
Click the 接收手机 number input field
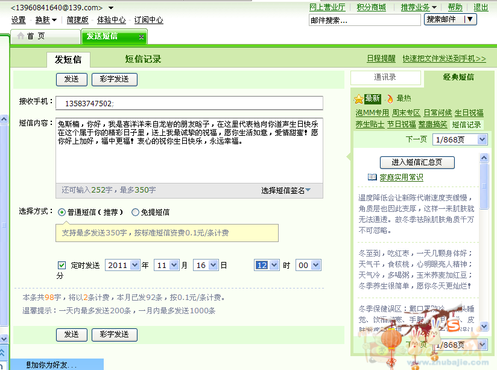pyautogui.click(x=189, y=103)
